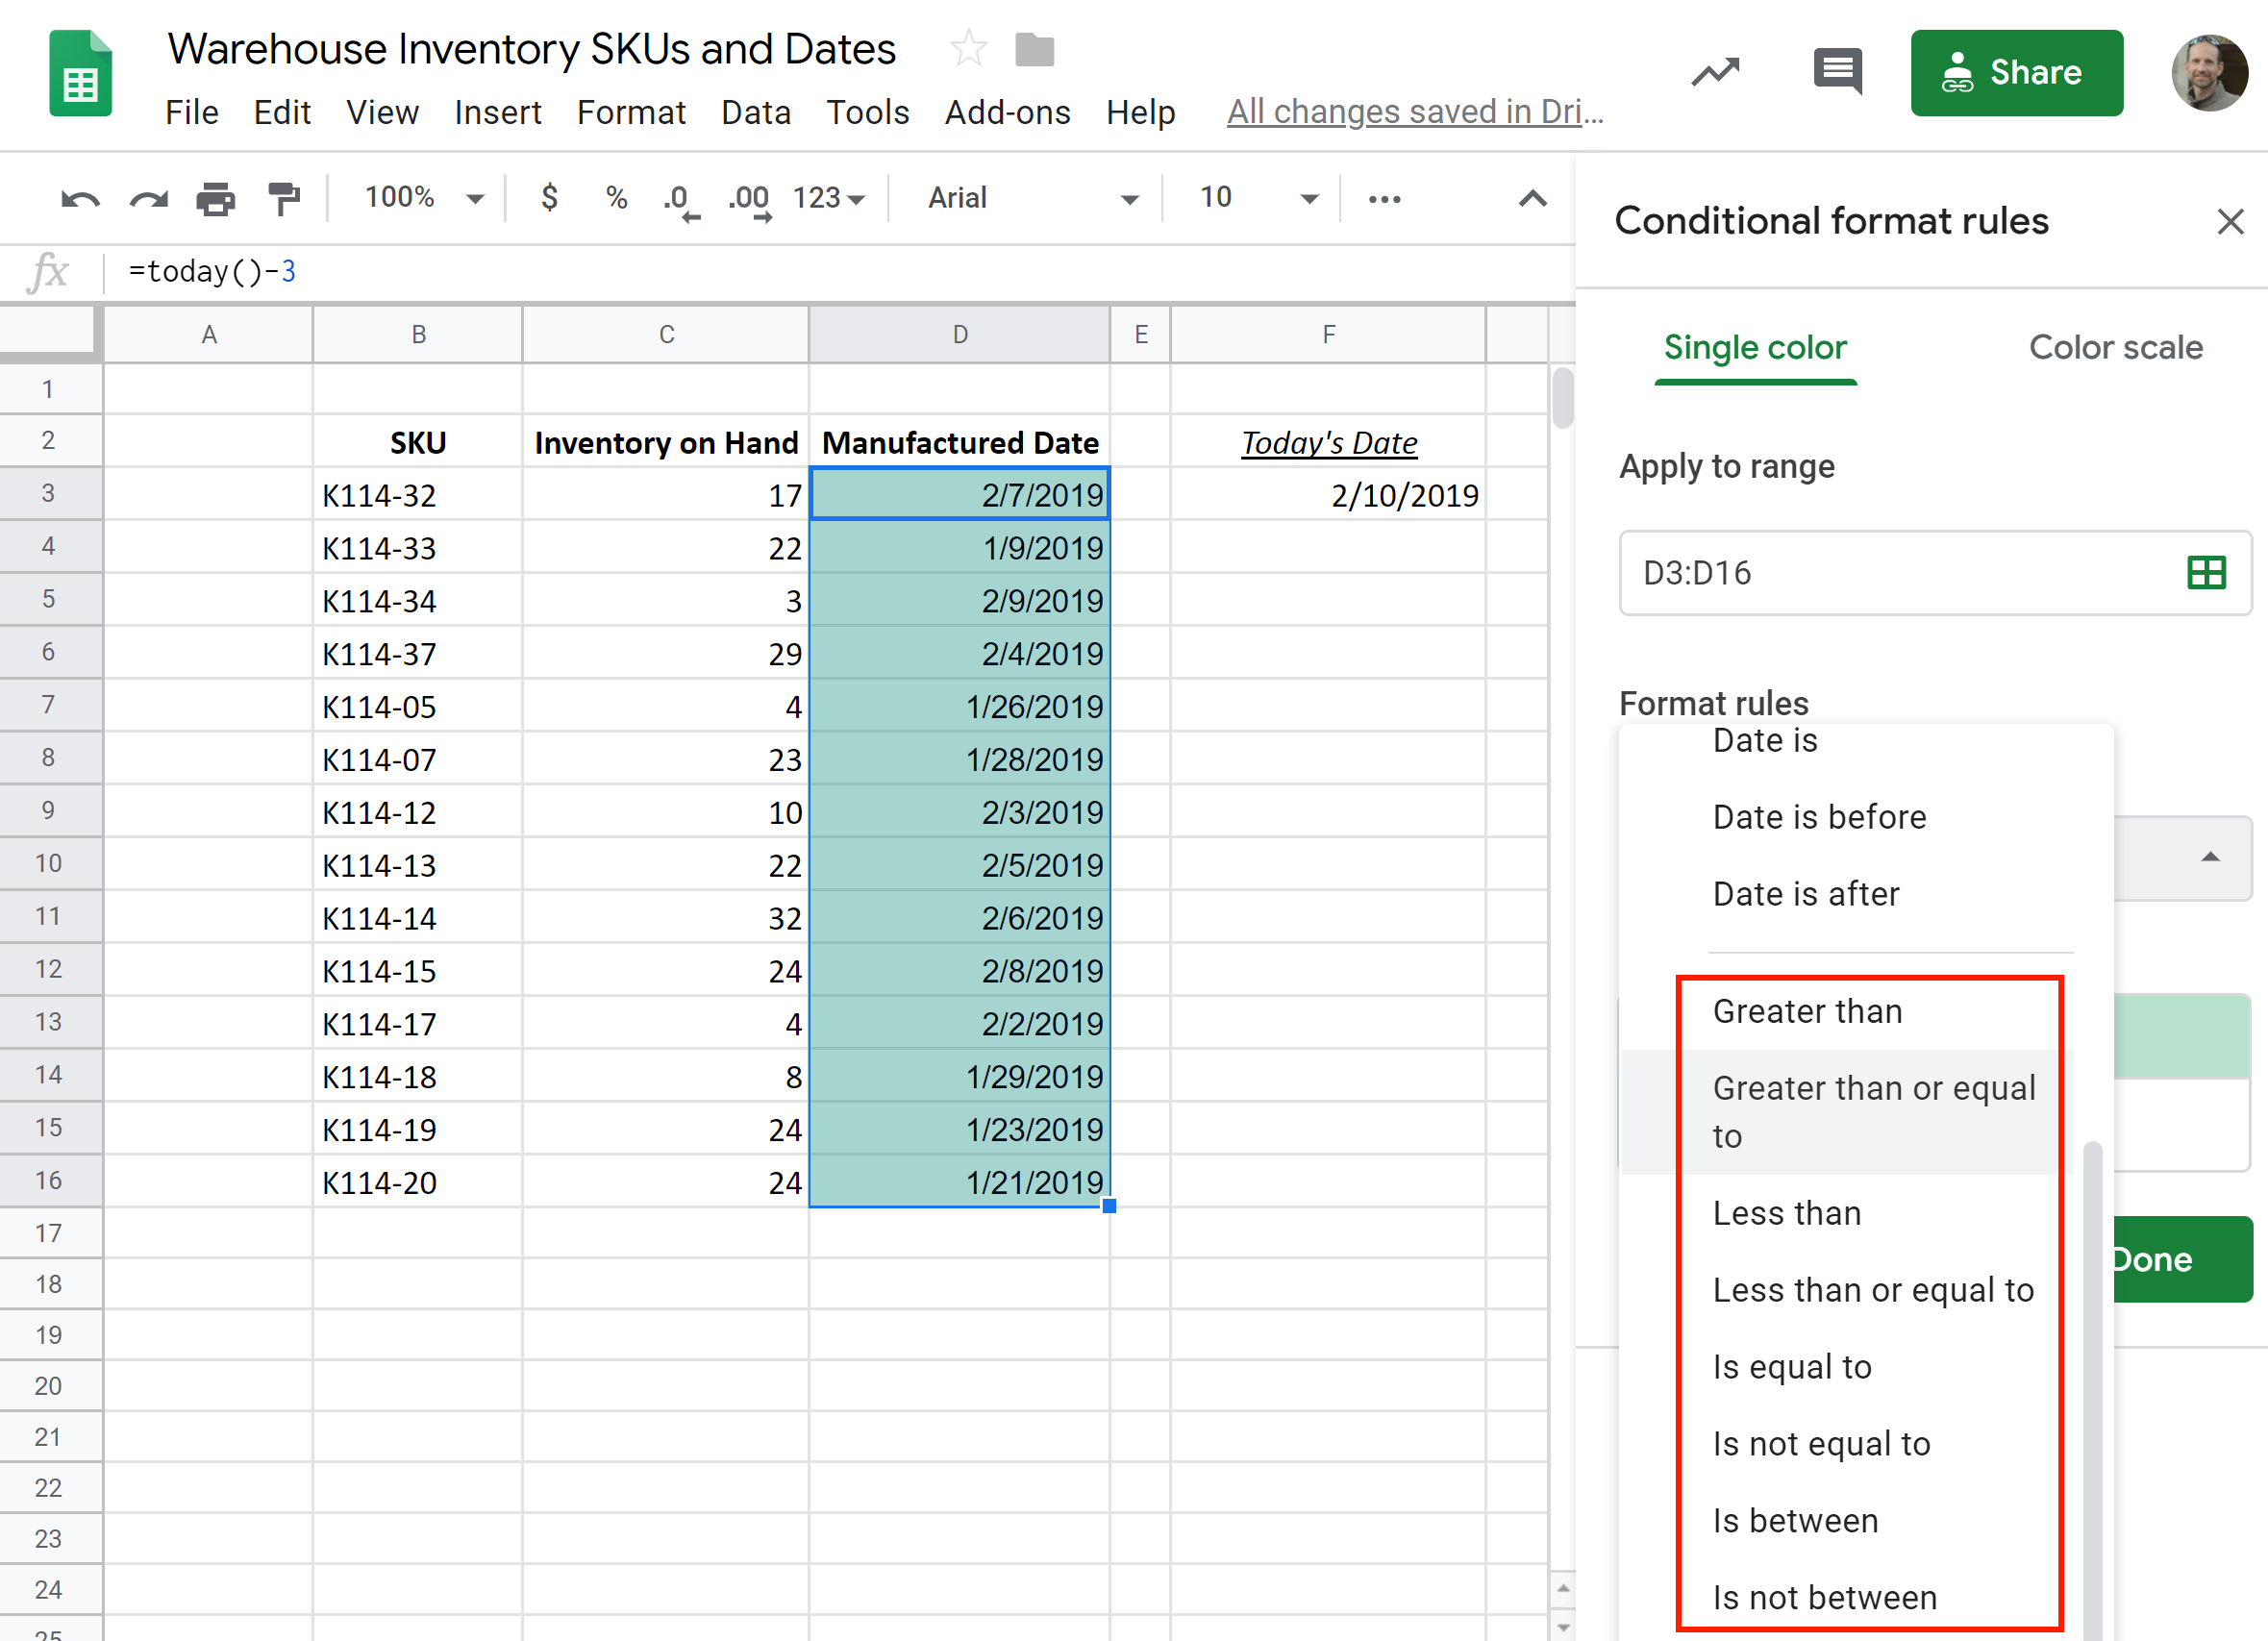
Task: Select row 10 header
Action: [x=50, y=863]
